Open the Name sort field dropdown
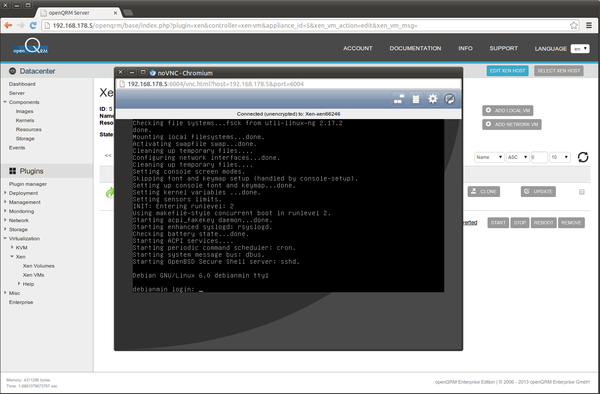This screenshot has height=394, width=600. [x=489, y=157]
